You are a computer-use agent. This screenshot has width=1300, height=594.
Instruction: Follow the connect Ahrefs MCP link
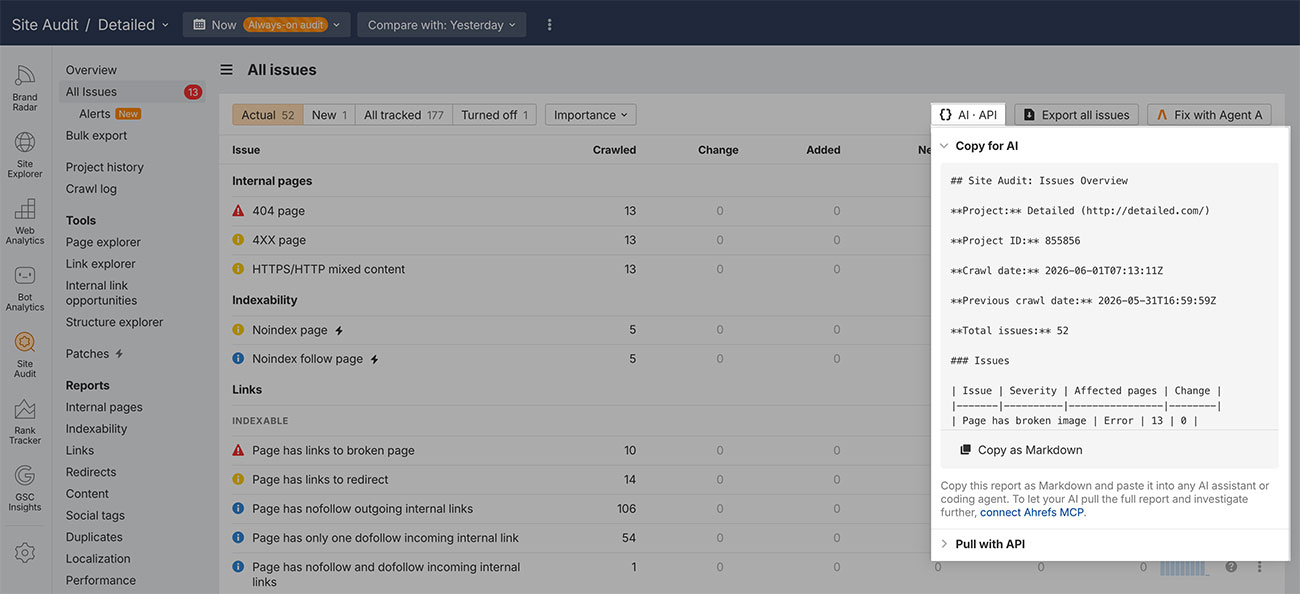[x=1032, y=512]
